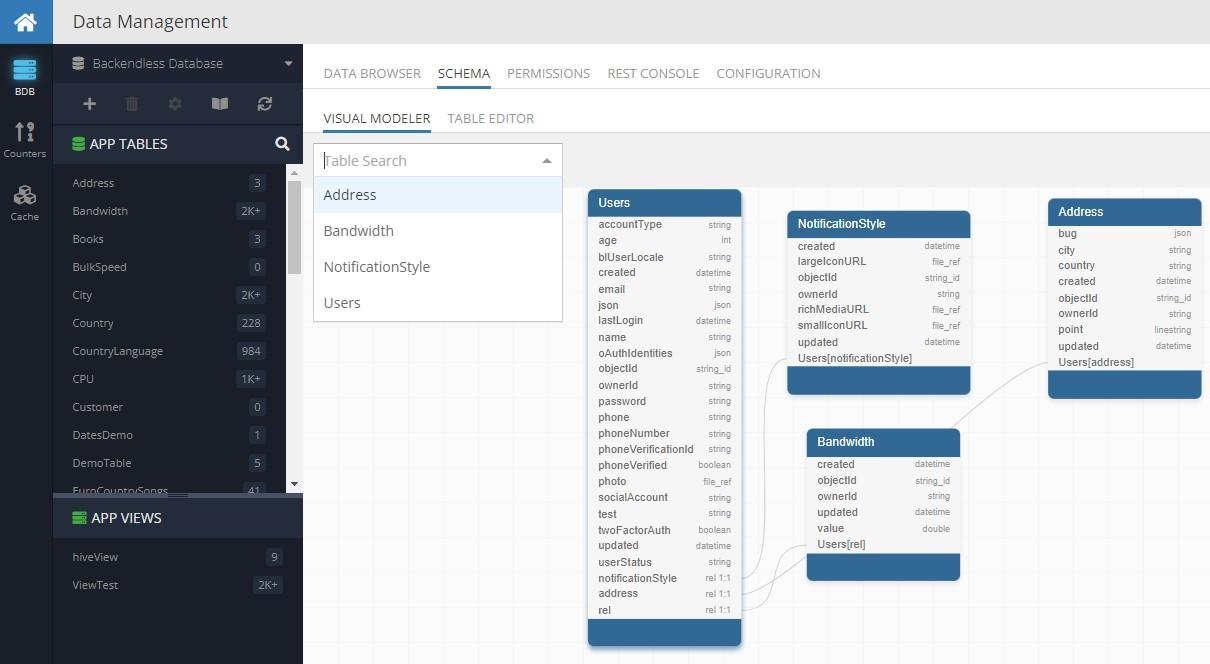This screenshot has height=664, width=1210.
Task: Click the sidebar scrollbar down arrow
Action: click(x=294, y=484)
